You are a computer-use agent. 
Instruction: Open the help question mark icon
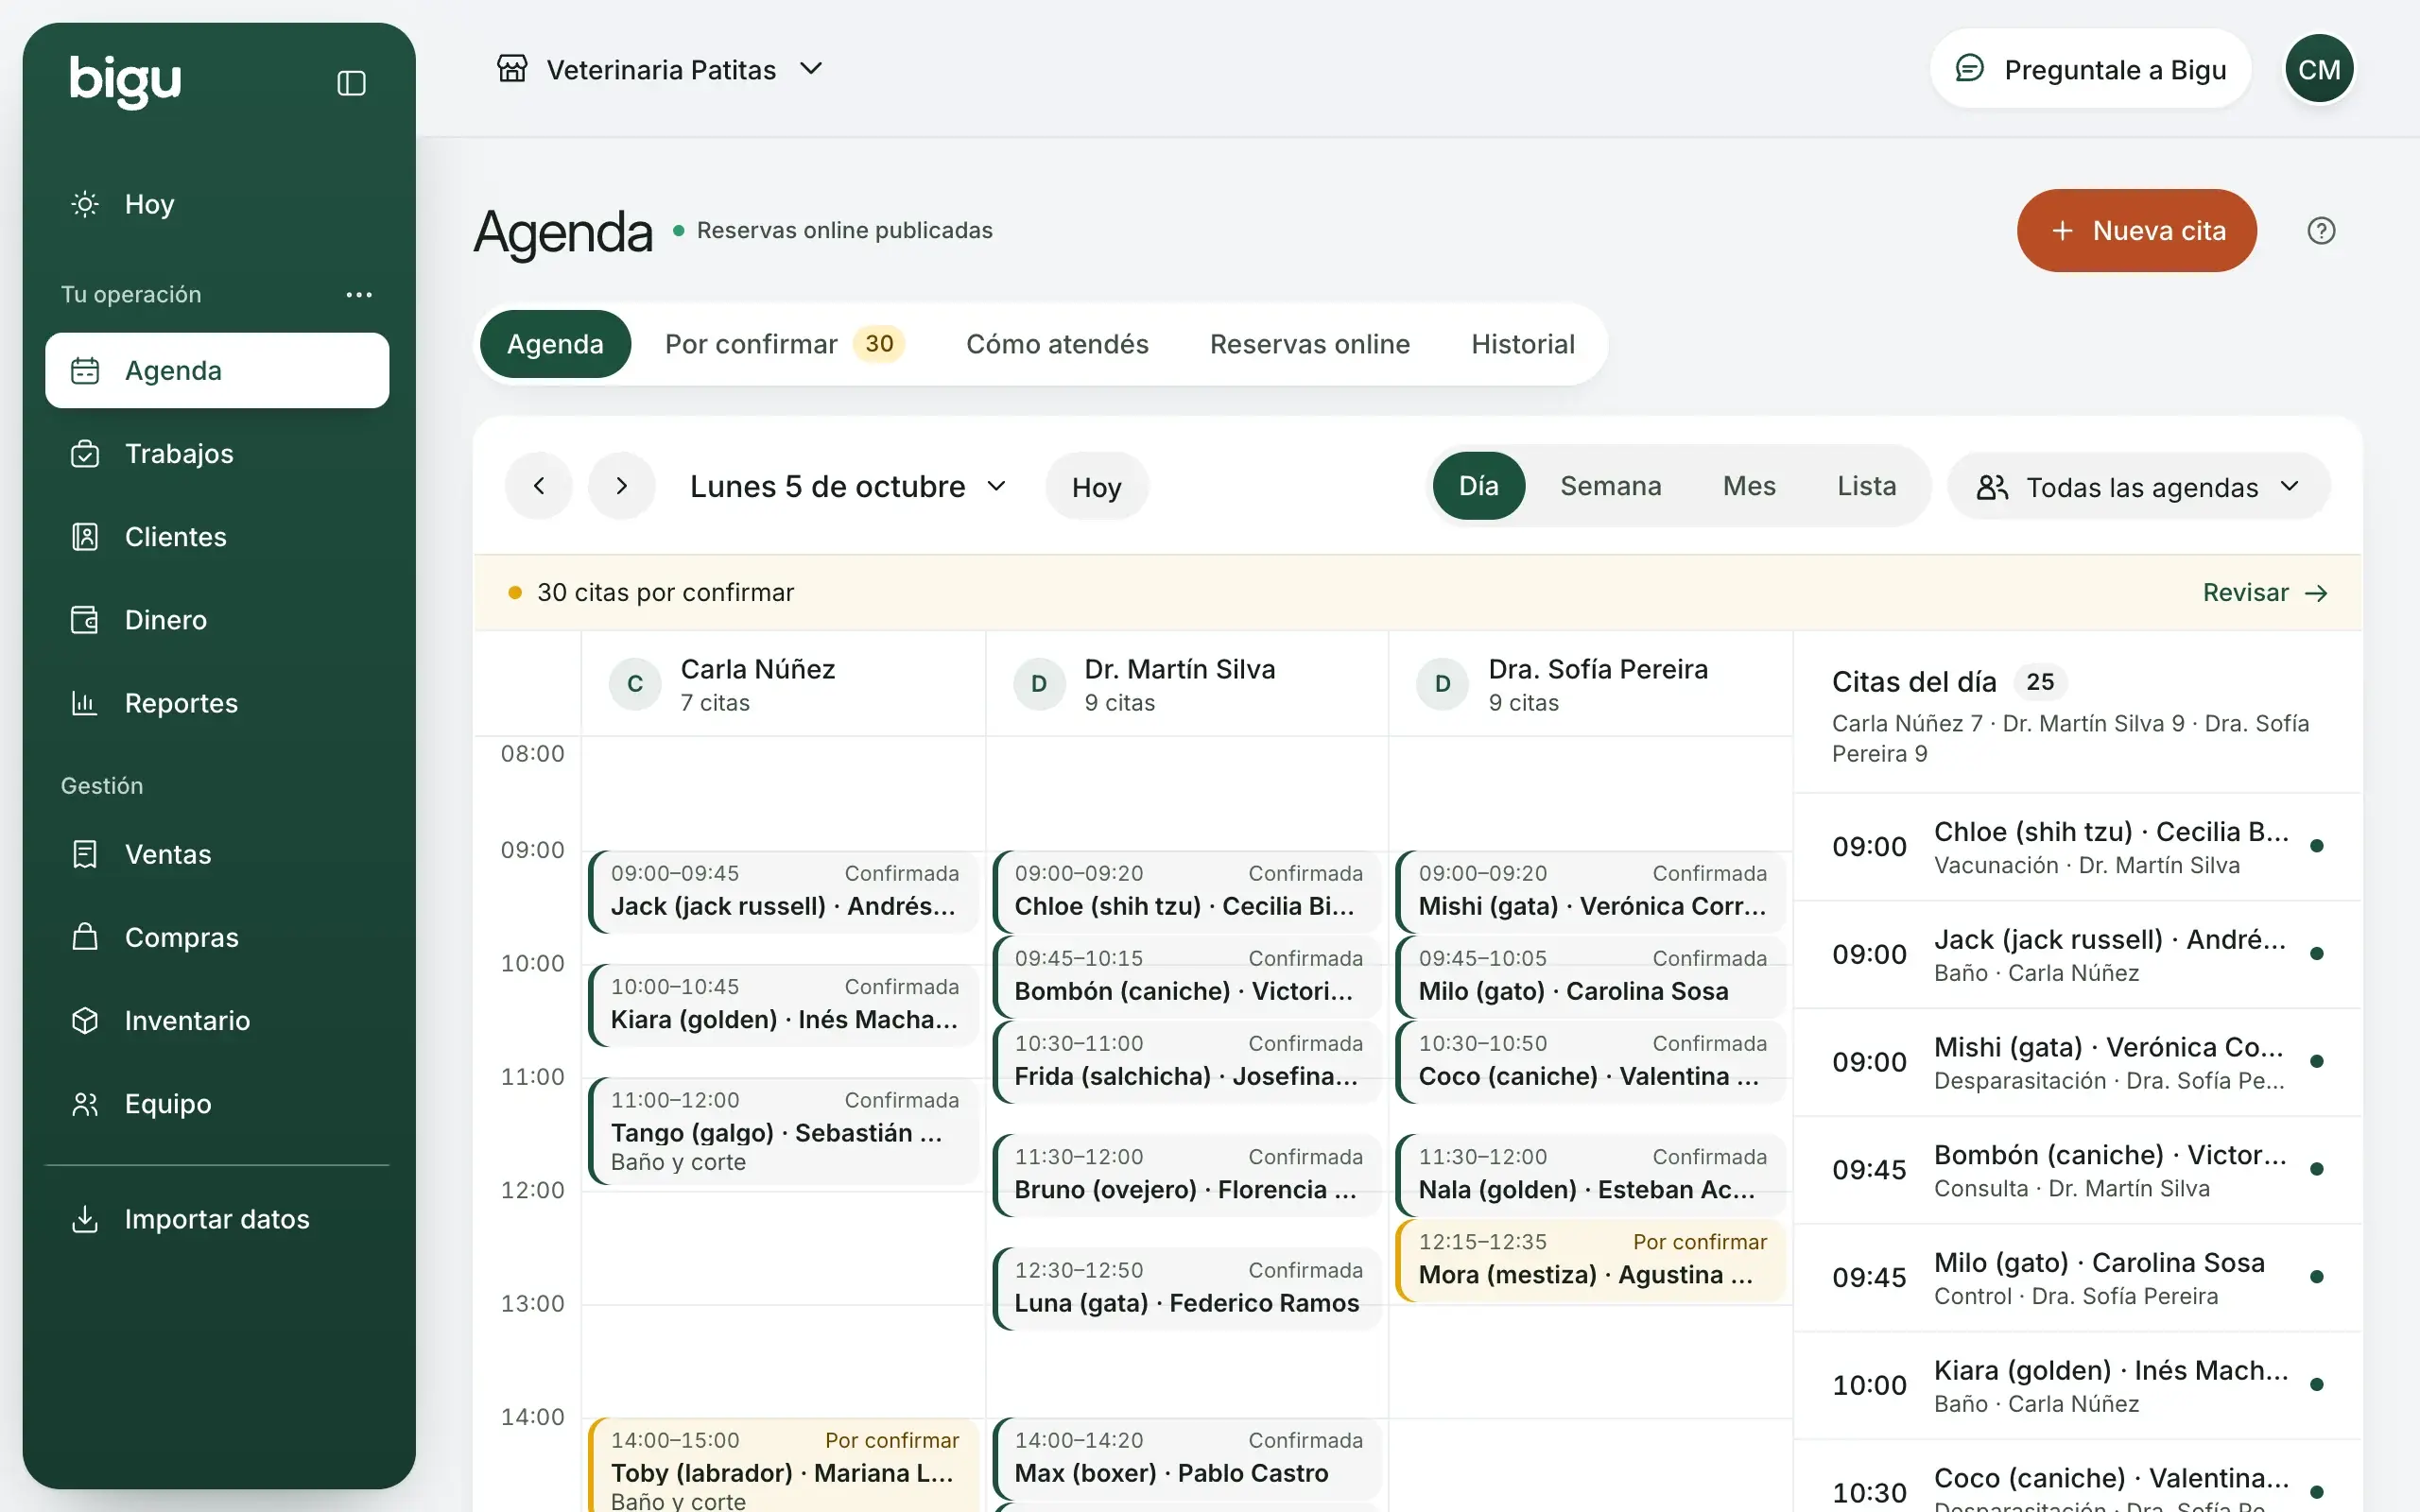(2321, 231)
